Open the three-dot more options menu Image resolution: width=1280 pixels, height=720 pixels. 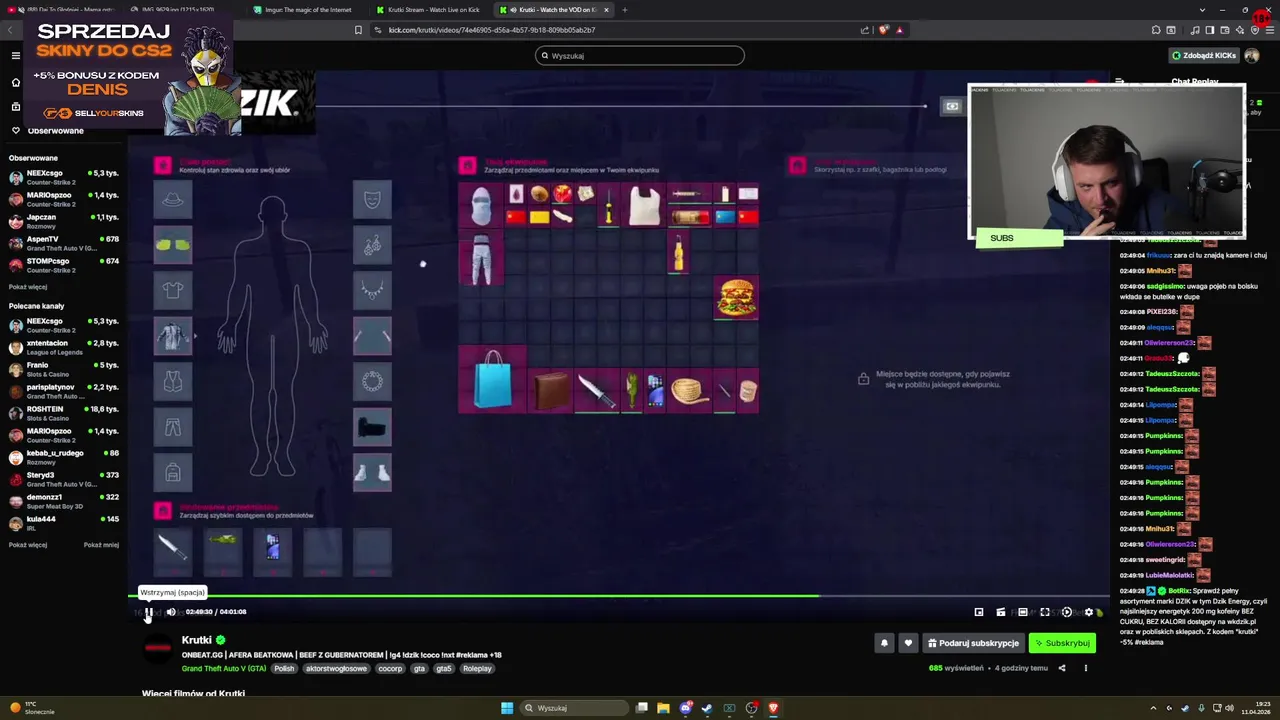tap(1085, 668)
